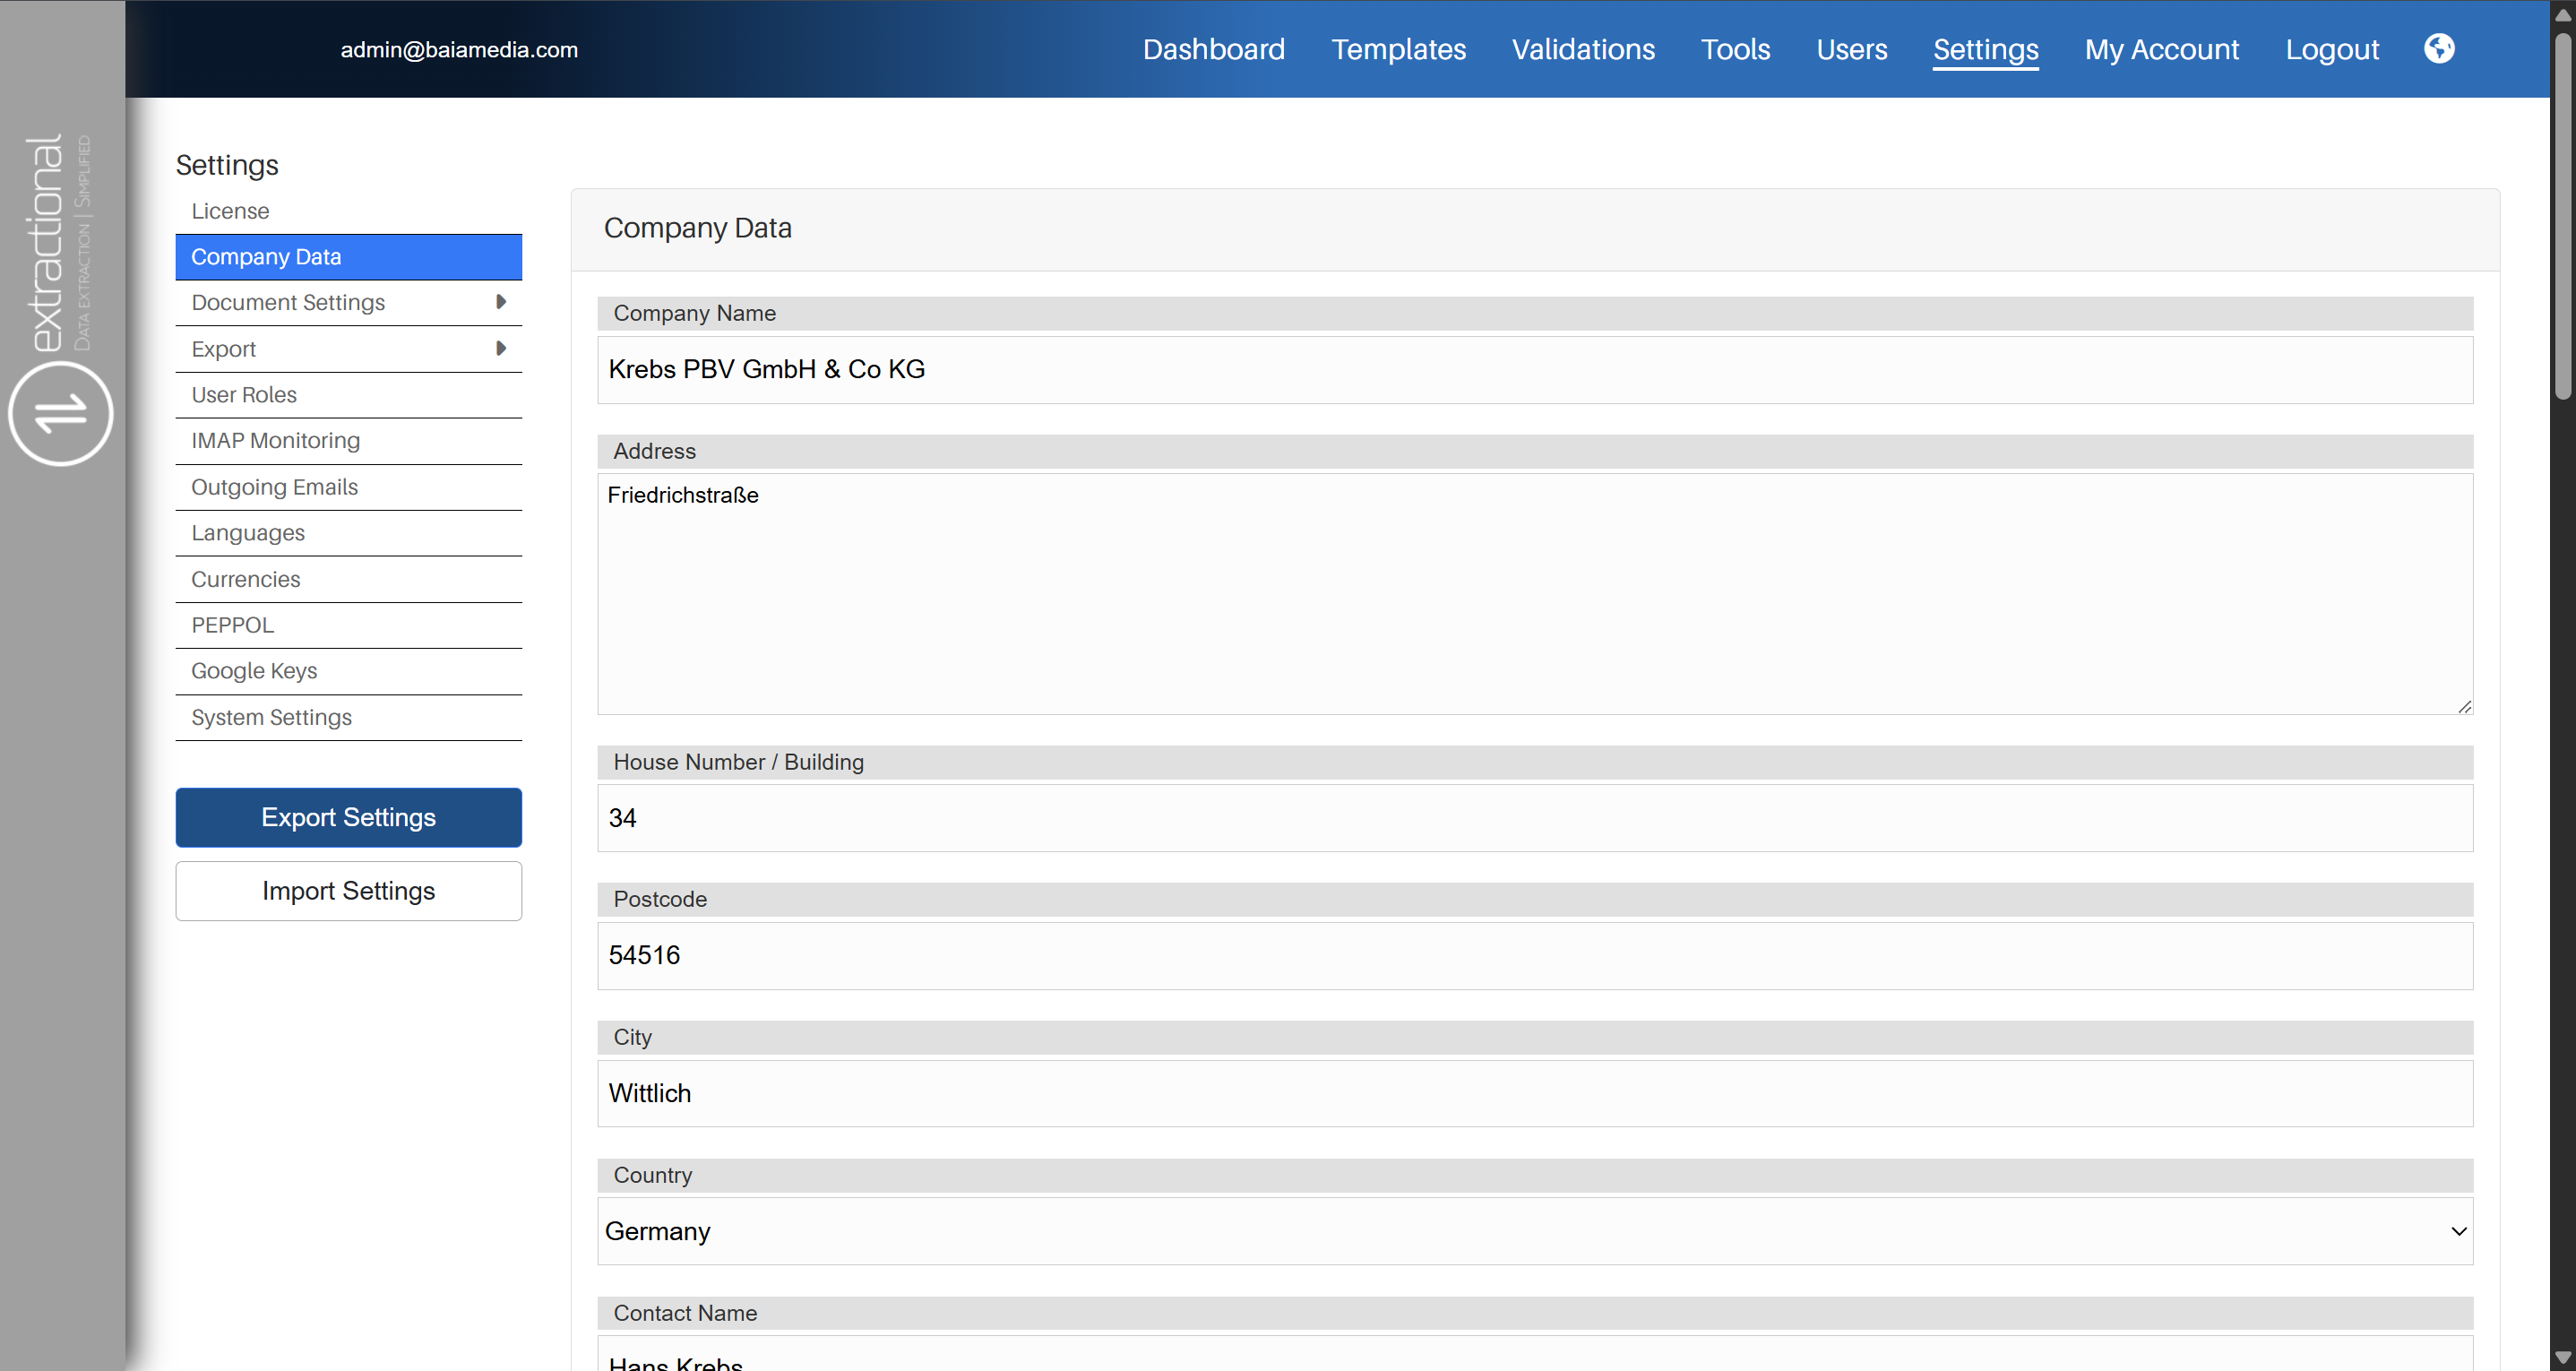Image resolution: width=2576 pixels, height=1371 pixels.
Task: Click the extractional circular arrows logo
Action: coord(61,413)
